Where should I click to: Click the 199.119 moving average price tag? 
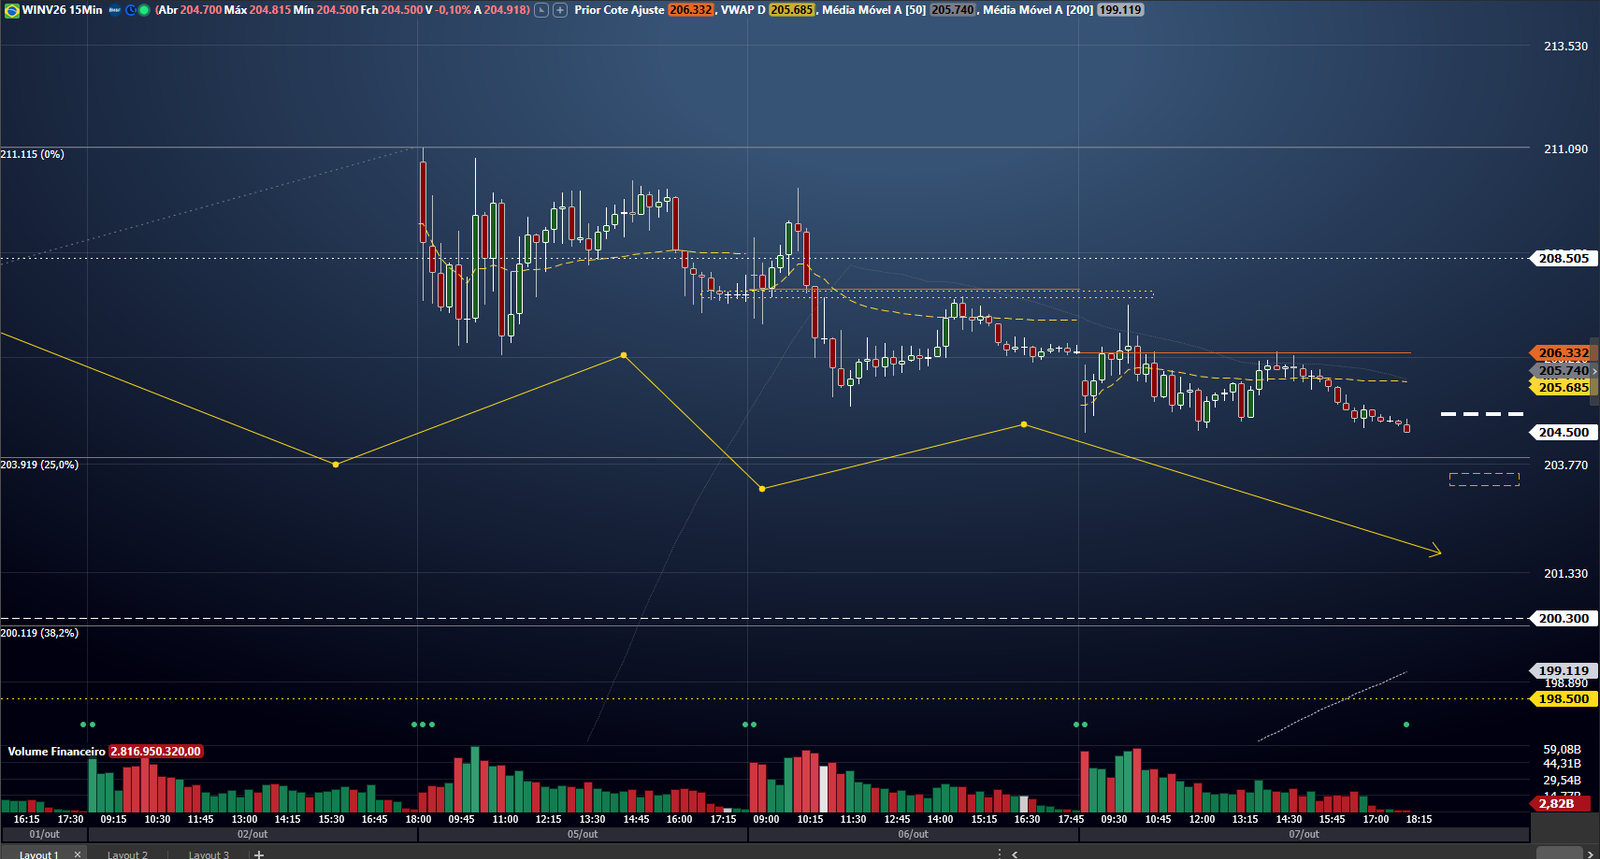1562,671
